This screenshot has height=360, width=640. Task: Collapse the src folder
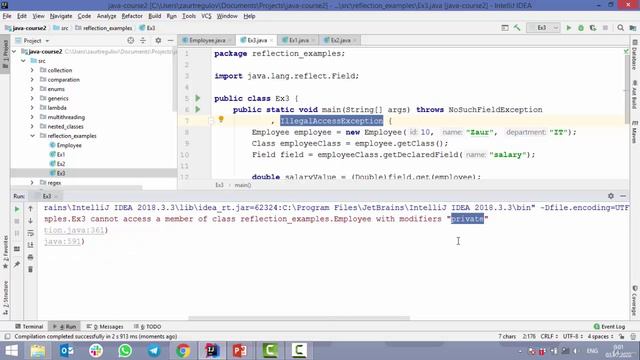(x=23, y=61)
